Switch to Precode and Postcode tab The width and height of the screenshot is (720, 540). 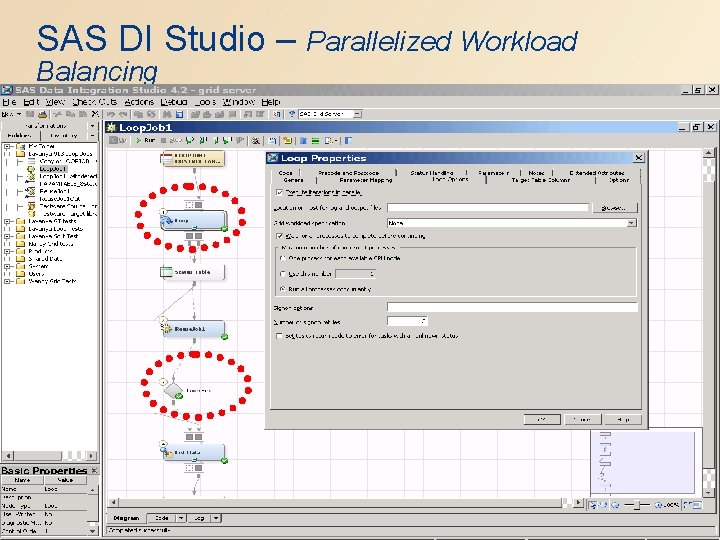[x=348, y=173]
